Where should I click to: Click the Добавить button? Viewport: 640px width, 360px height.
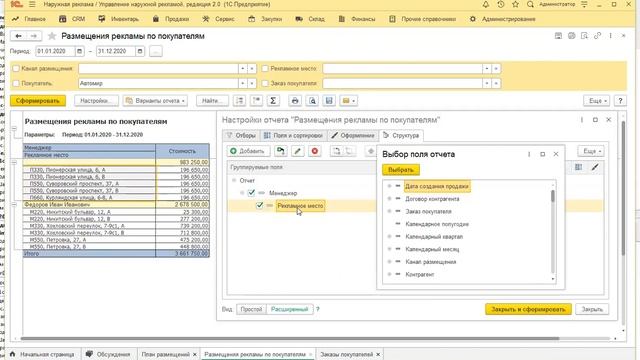coord(249,151)
